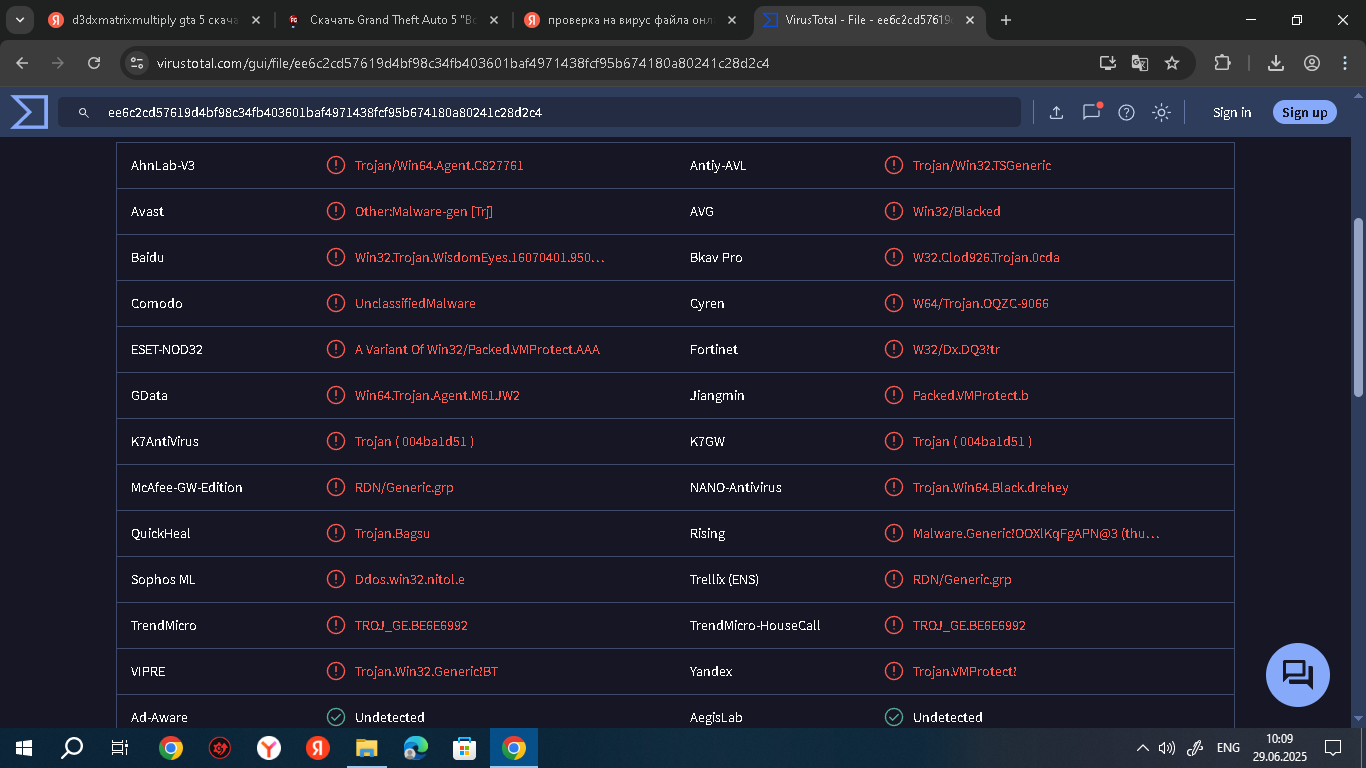Expand the Chrome tab search chevron

pos(19,20)
